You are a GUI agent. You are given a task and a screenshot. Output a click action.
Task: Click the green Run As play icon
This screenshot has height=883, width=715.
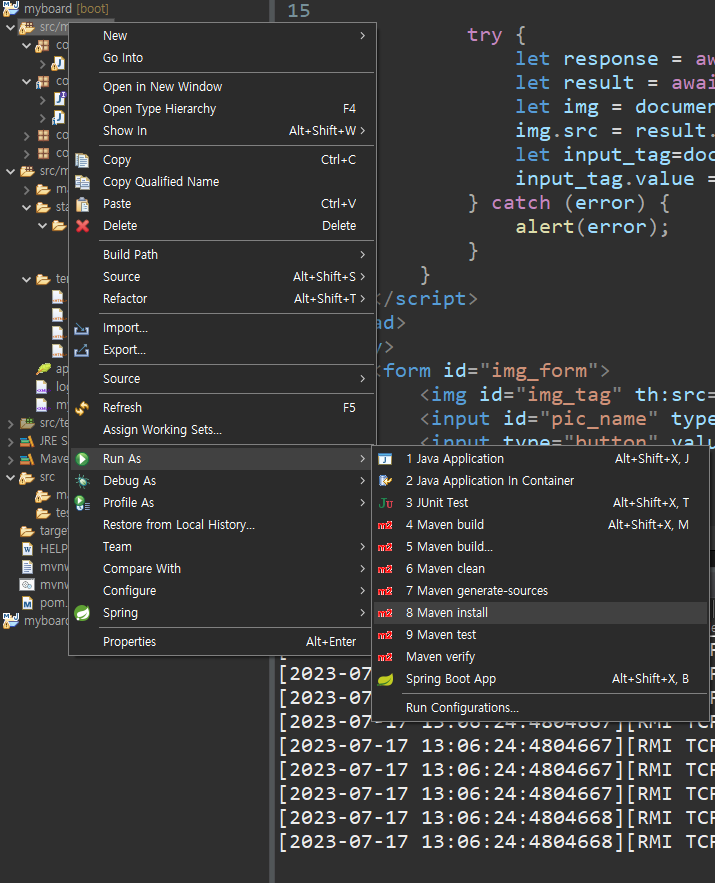tap(82, 459)
